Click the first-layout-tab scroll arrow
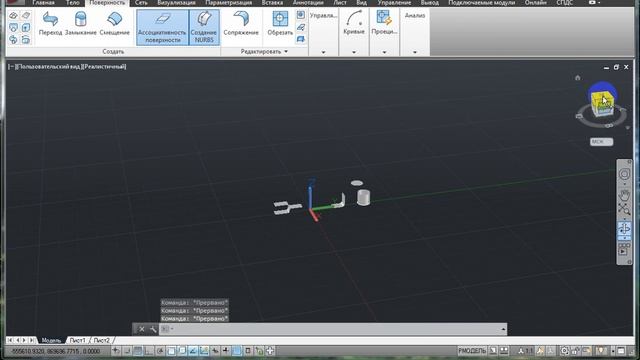Screen dimensions: 640x360 (x=10, y=340)
